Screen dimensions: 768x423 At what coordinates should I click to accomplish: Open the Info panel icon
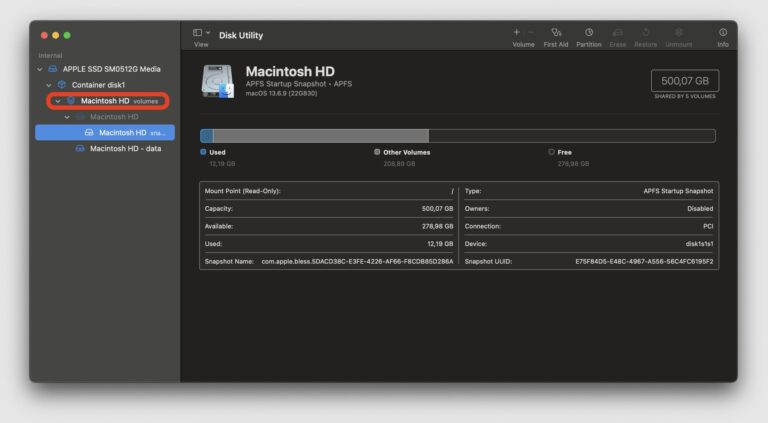(723, 32)
